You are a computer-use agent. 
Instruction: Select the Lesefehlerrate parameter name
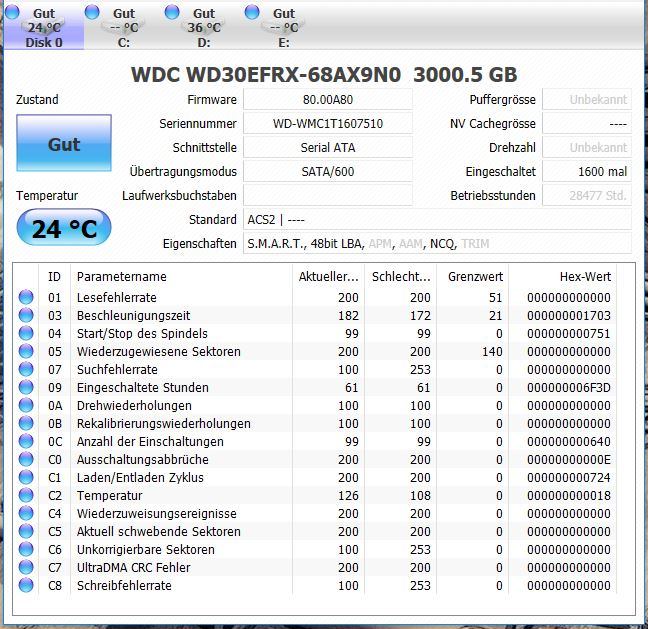(117, 298)
